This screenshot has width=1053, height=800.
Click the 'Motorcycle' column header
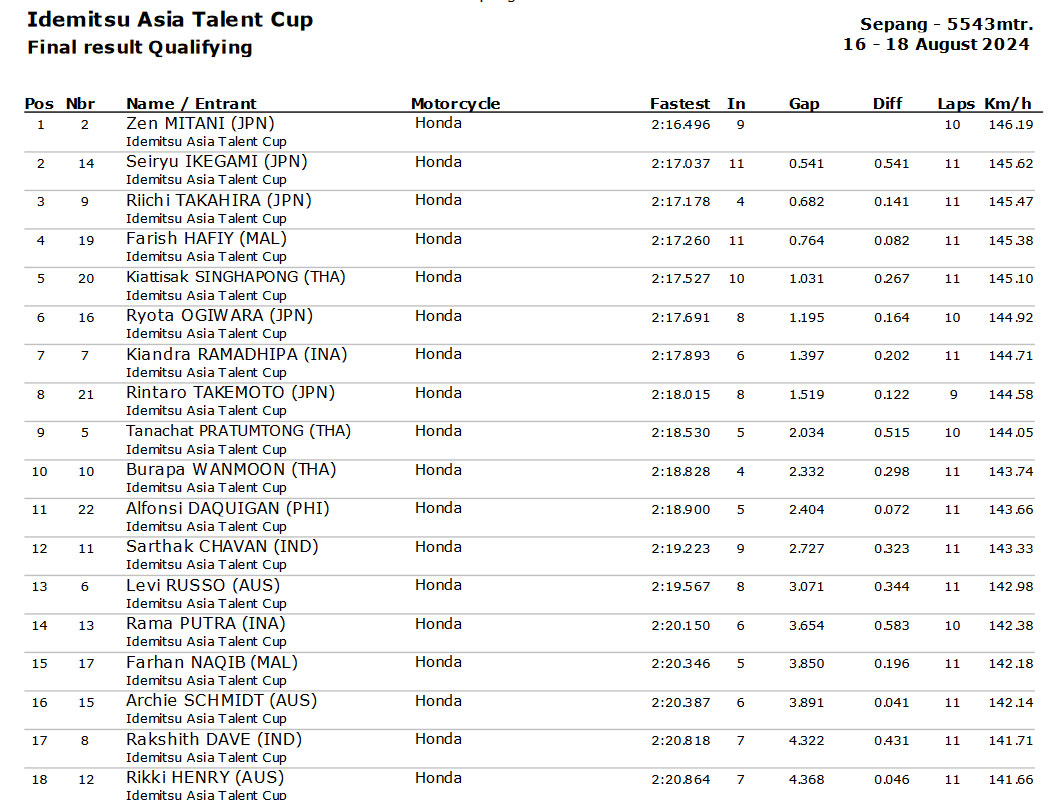pyautogui.click(x=455, y=104)
